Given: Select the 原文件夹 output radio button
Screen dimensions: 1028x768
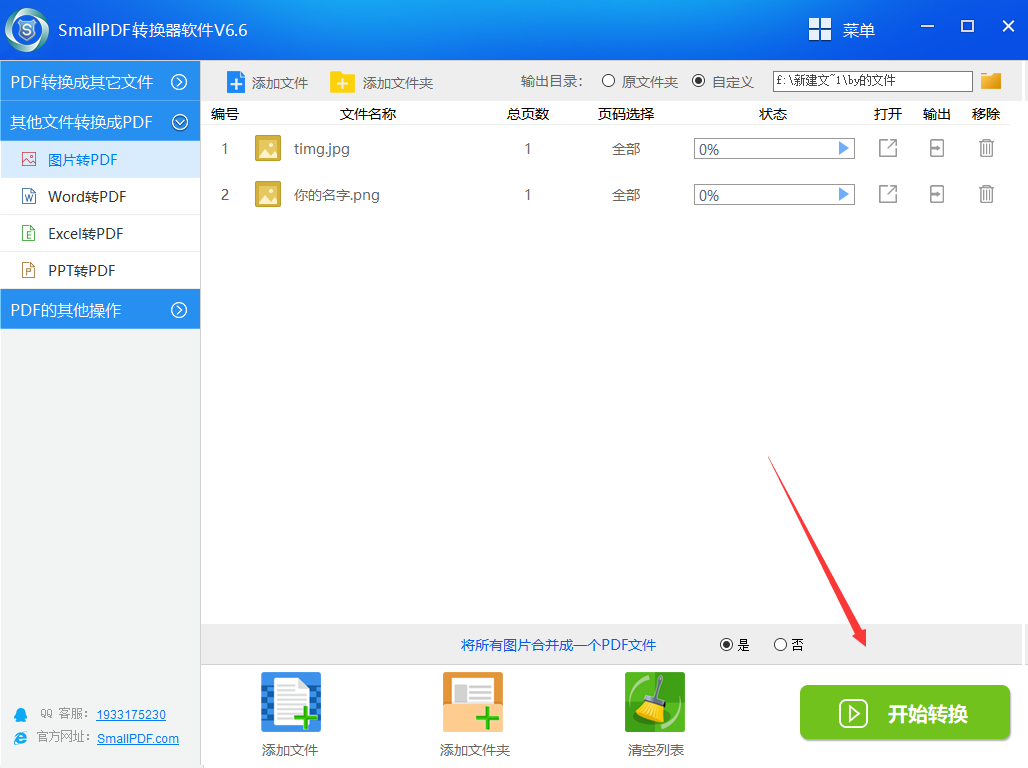Looking at the screenshot, I should 608,81.
